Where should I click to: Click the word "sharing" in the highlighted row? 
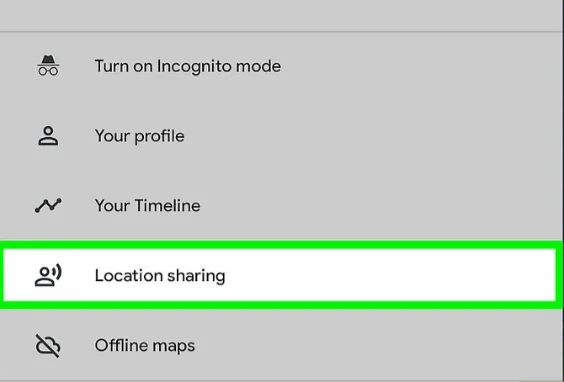click(x=196, y=276)
